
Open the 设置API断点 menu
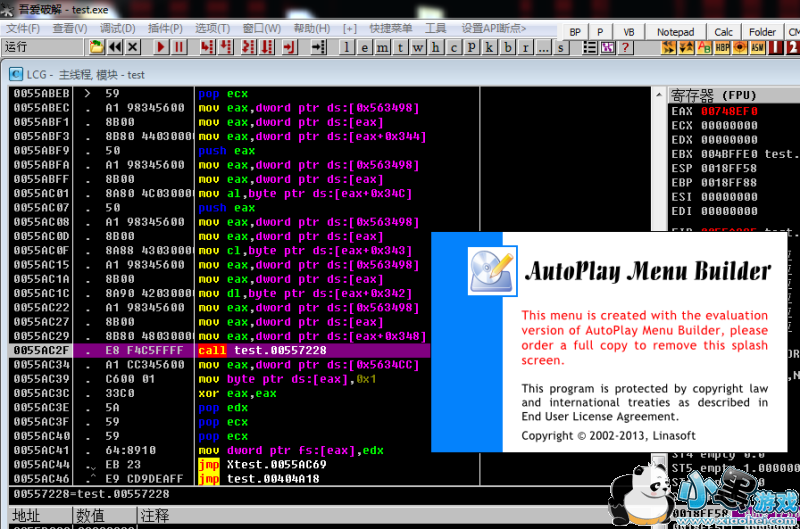[x=493, y=28]
